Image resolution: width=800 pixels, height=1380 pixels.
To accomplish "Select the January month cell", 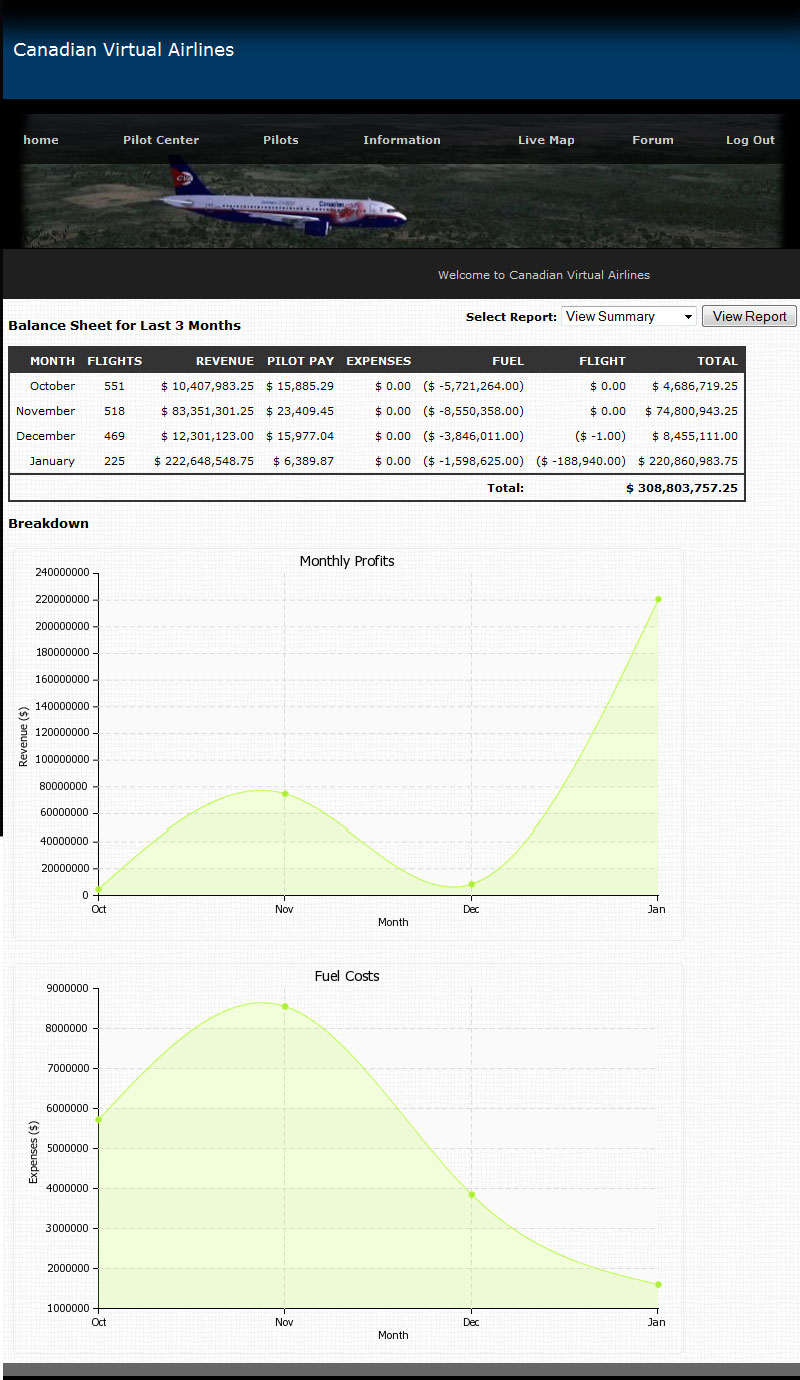I will point(50,461).
